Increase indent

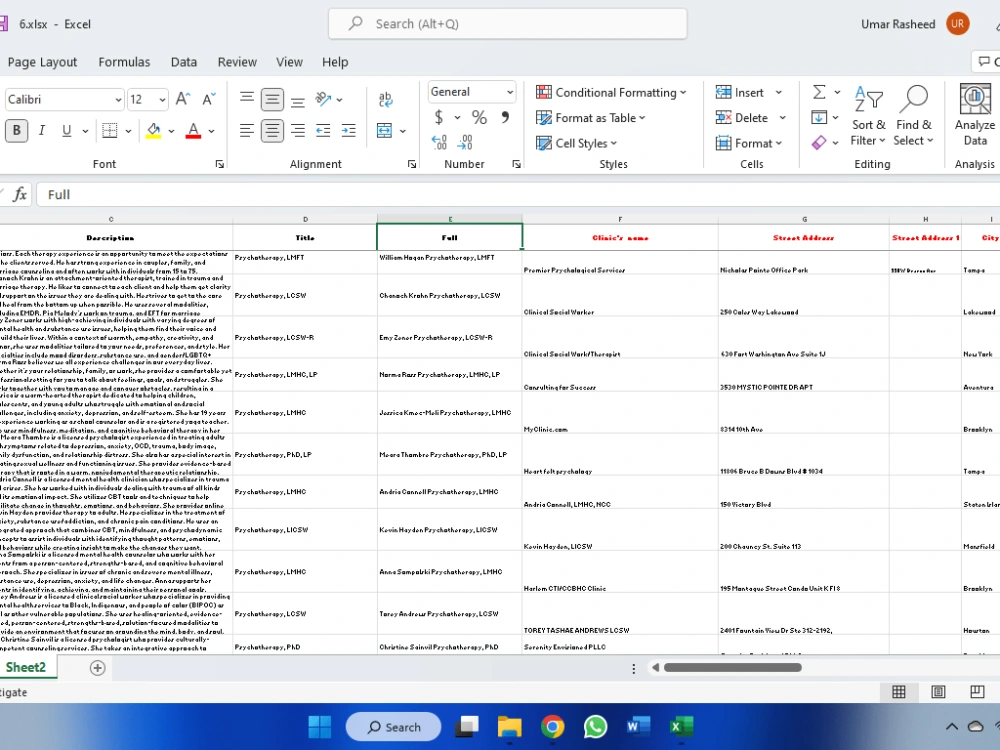click(348, 131)
